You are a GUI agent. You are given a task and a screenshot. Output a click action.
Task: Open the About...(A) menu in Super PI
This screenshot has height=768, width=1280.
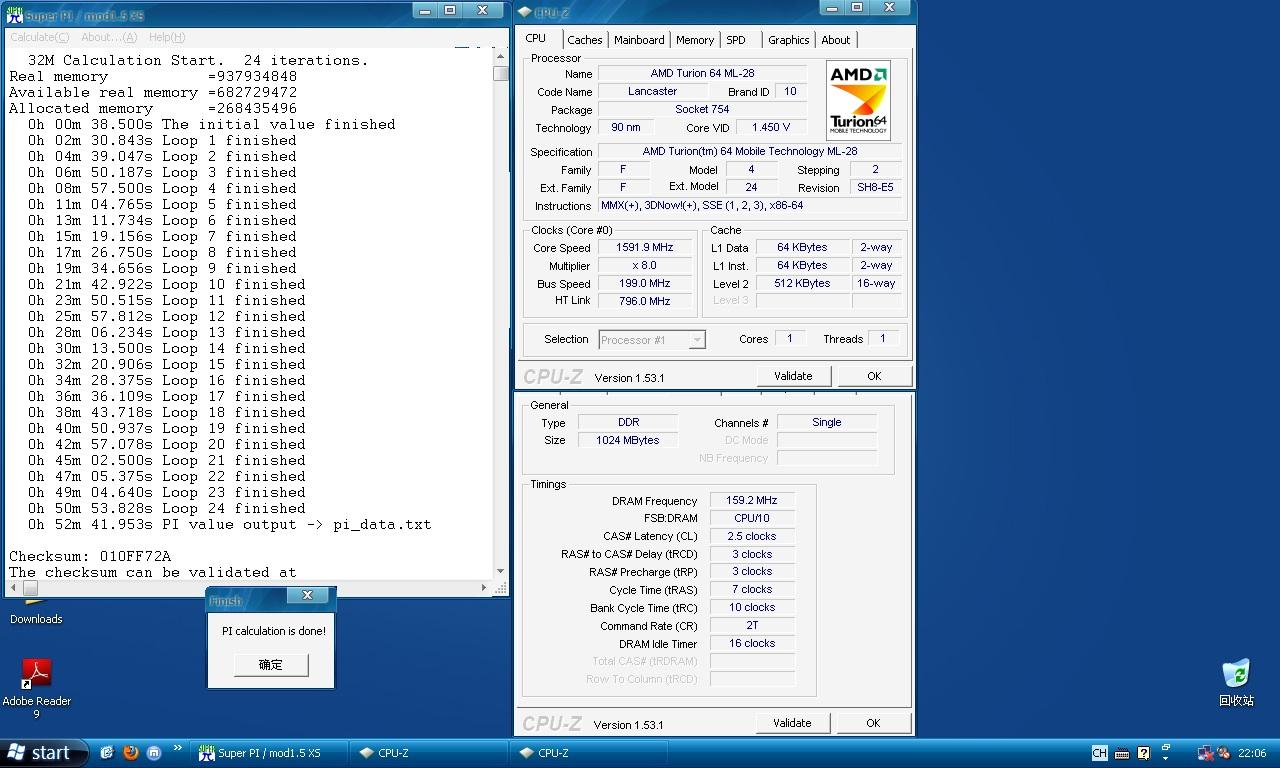pos(109,37)
